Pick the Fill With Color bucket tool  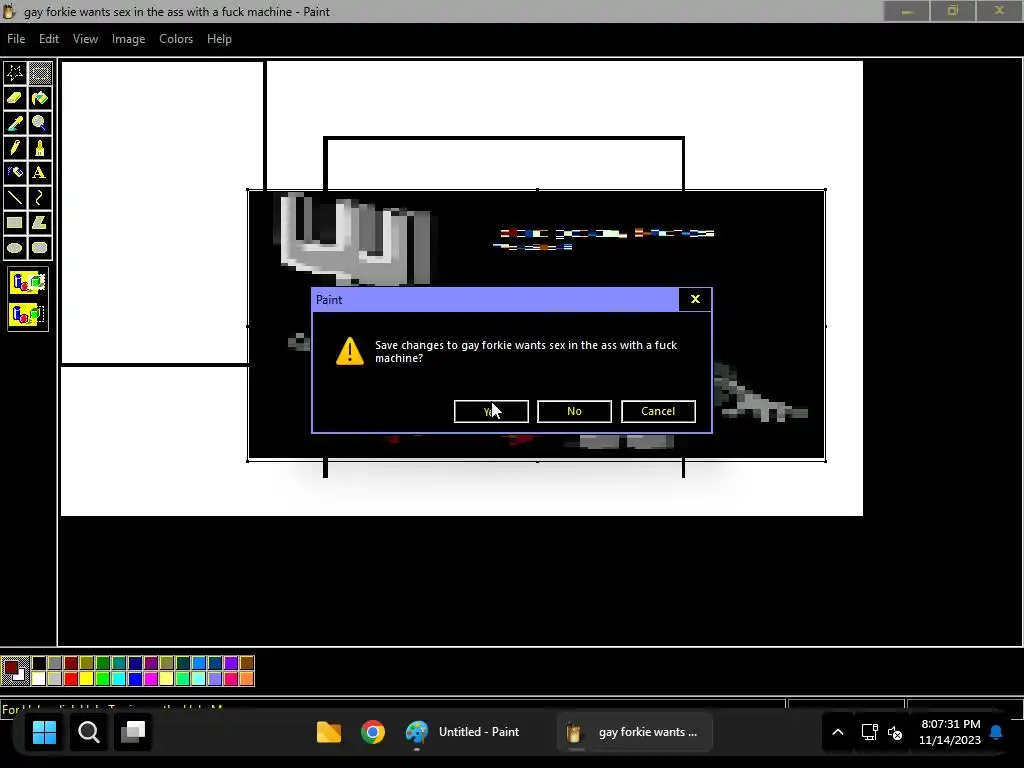pyautogui.click(x=40, y=98)
